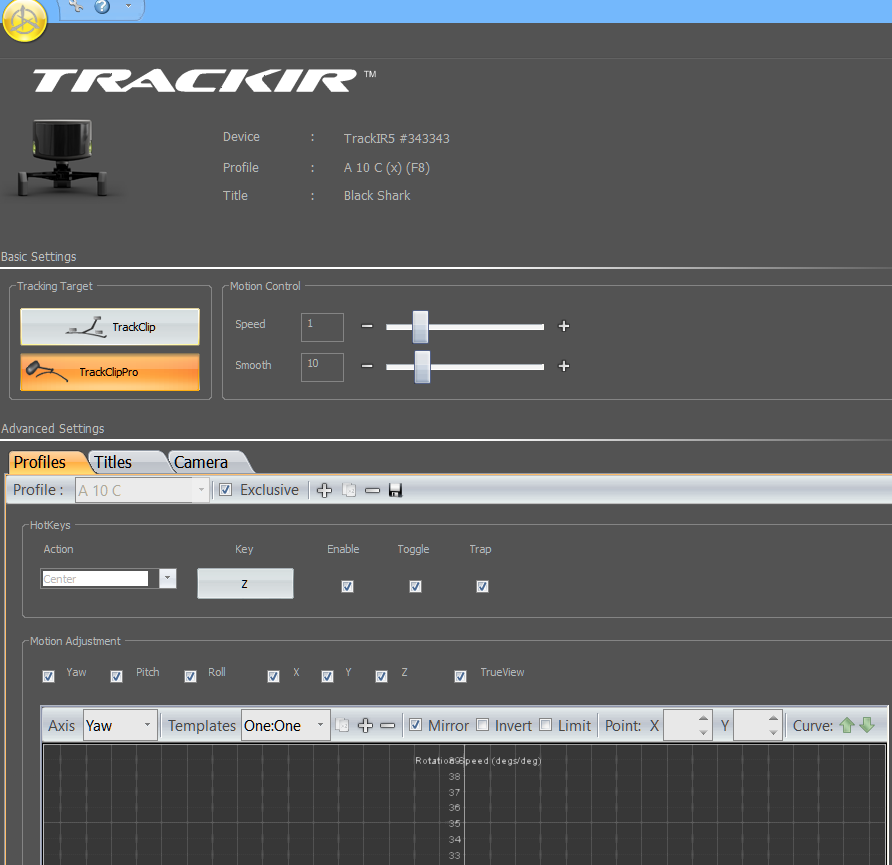Enable the Invert checkbox
Image resolution: width=892 pixels, height=865 pixels.
[x=482, y=725]
